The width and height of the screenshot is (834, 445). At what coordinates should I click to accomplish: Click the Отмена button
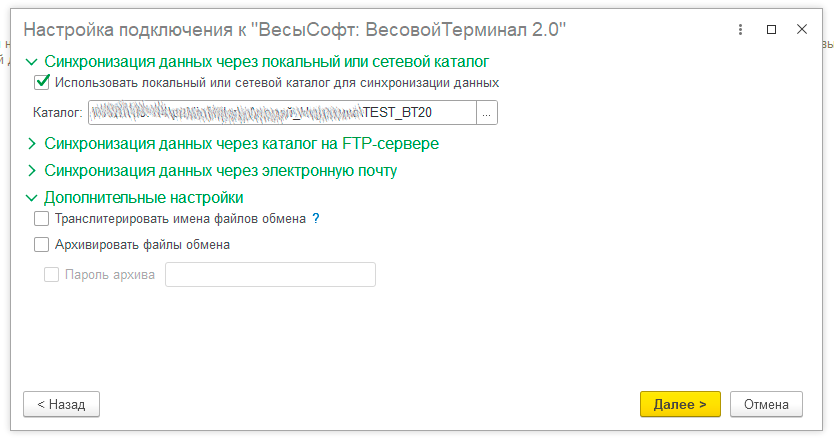point(767,404)
